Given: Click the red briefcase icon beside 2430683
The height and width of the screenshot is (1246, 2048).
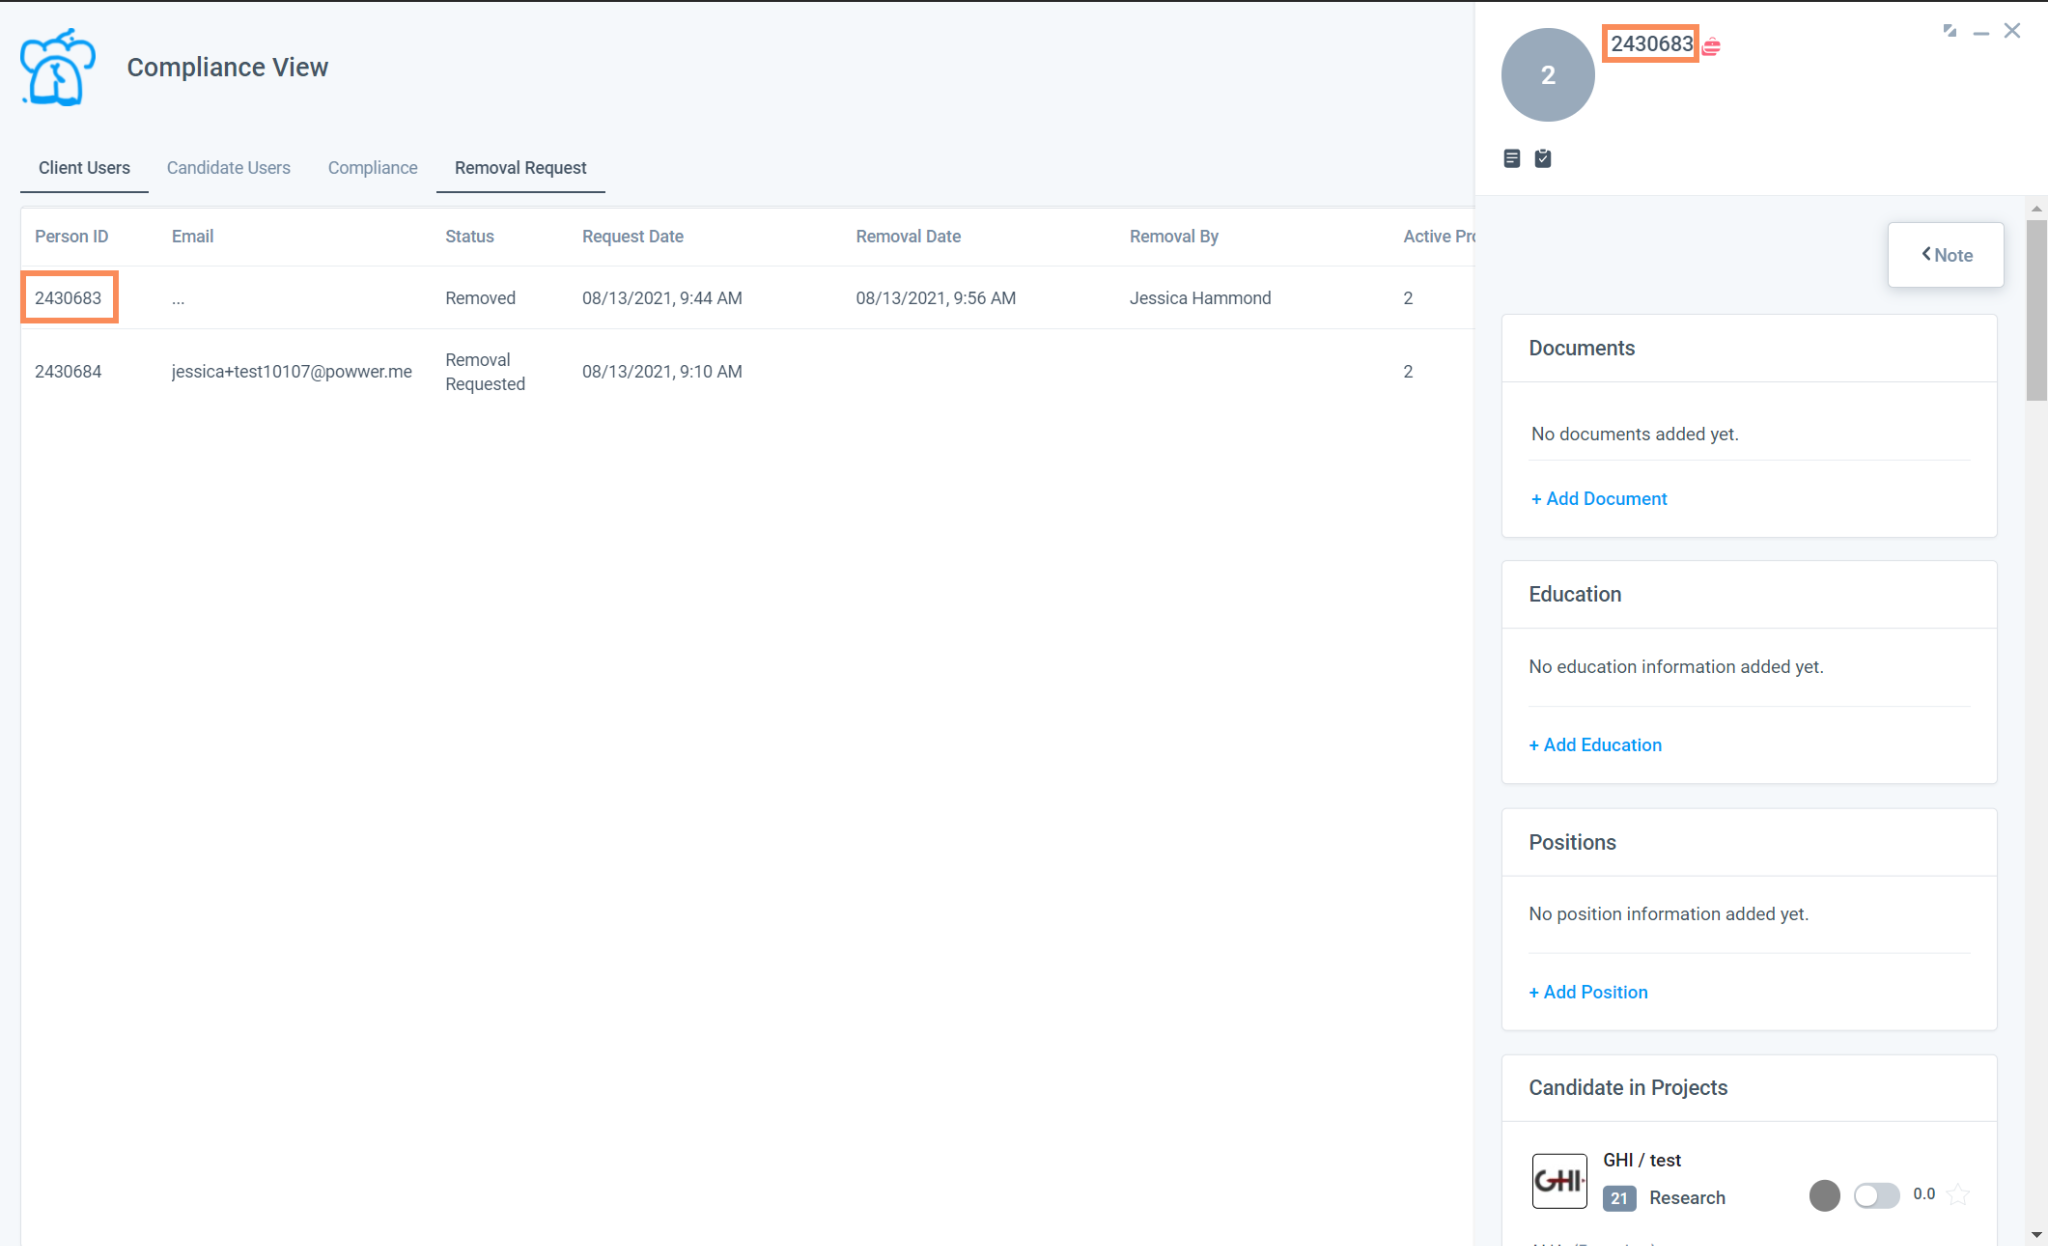Looking at the screenshot, I should click(x=1712, y=46).
